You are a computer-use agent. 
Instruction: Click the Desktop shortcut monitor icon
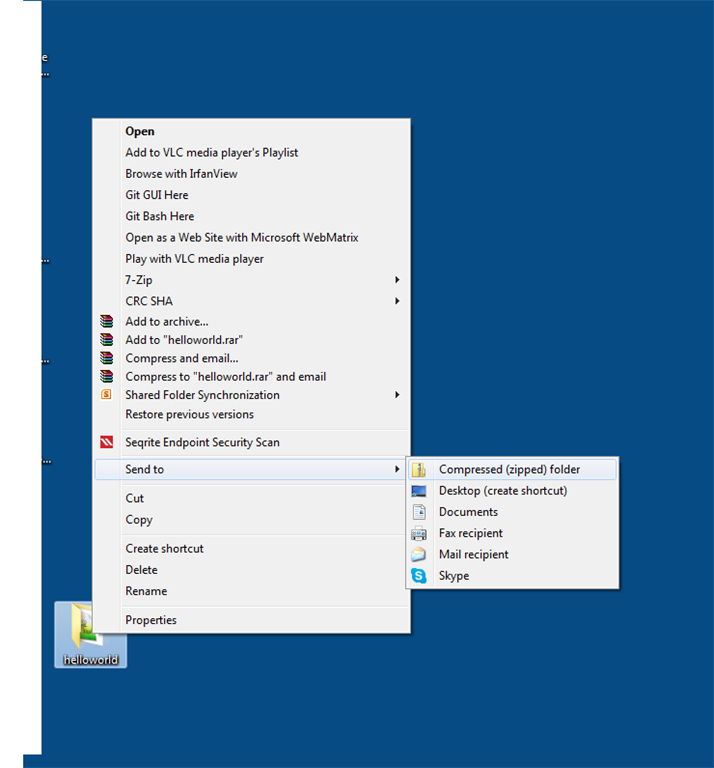pyautogui.click(x=419, y=491)
